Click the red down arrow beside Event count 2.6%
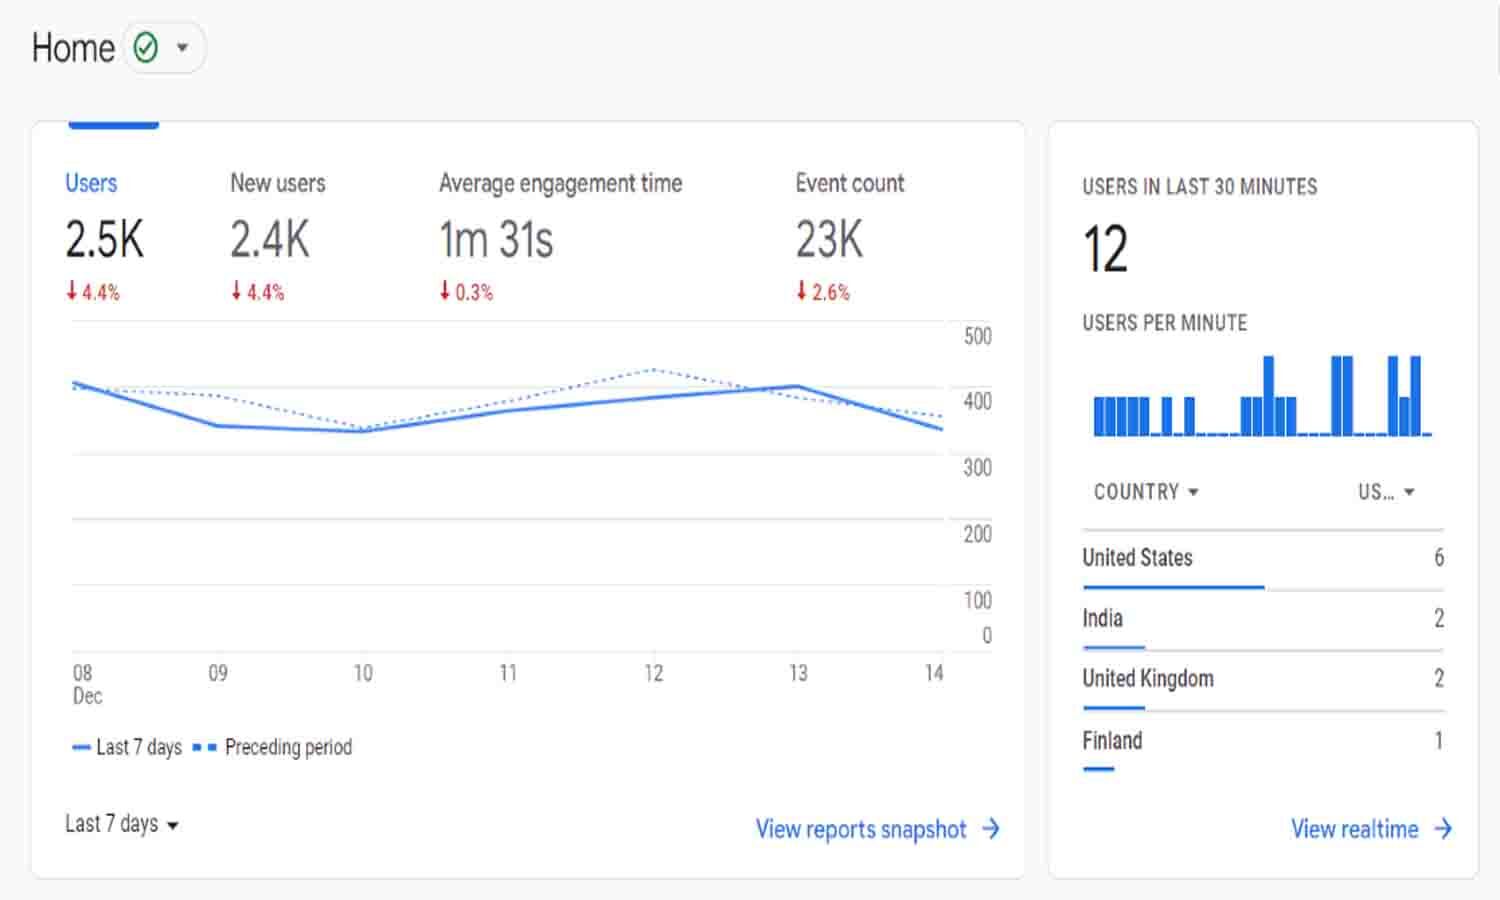Screen dimensions: 1500x900 coord(800,292)
